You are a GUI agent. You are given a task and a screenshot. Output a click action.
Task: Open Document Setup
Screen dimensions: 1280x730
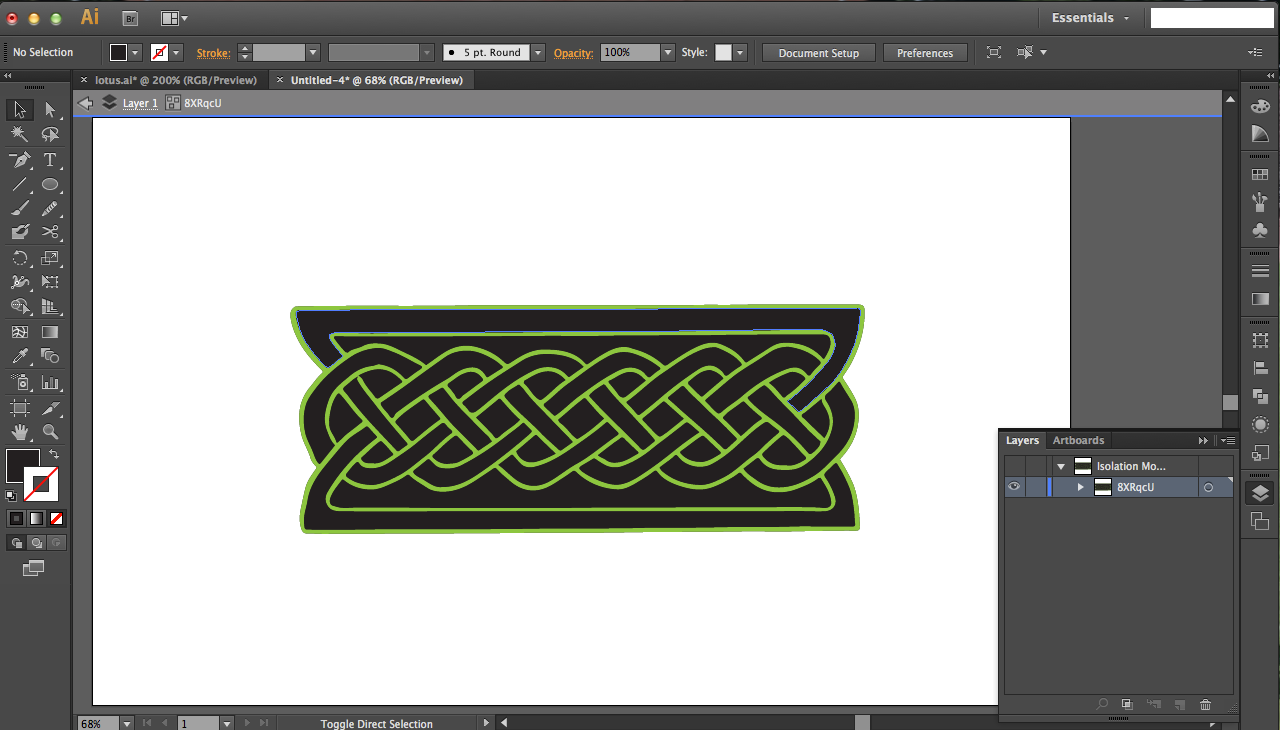coord(819,53)
